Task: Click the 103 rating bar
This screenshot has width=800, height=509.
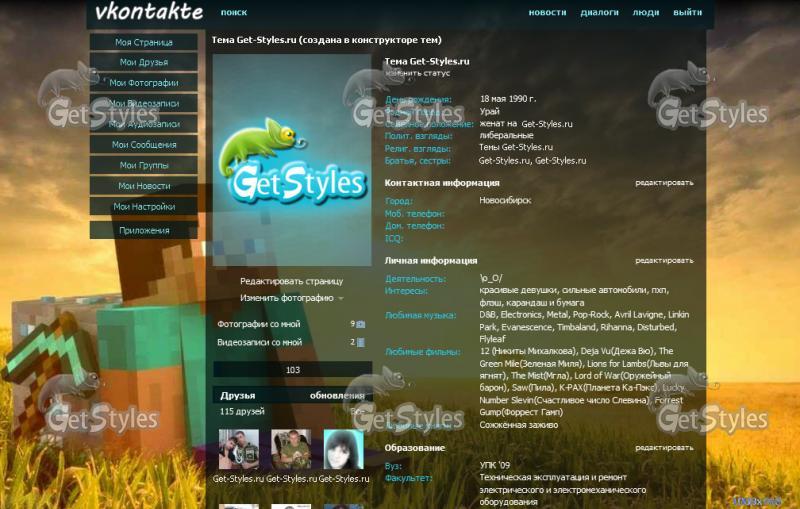Action: [x=292, y=370]
